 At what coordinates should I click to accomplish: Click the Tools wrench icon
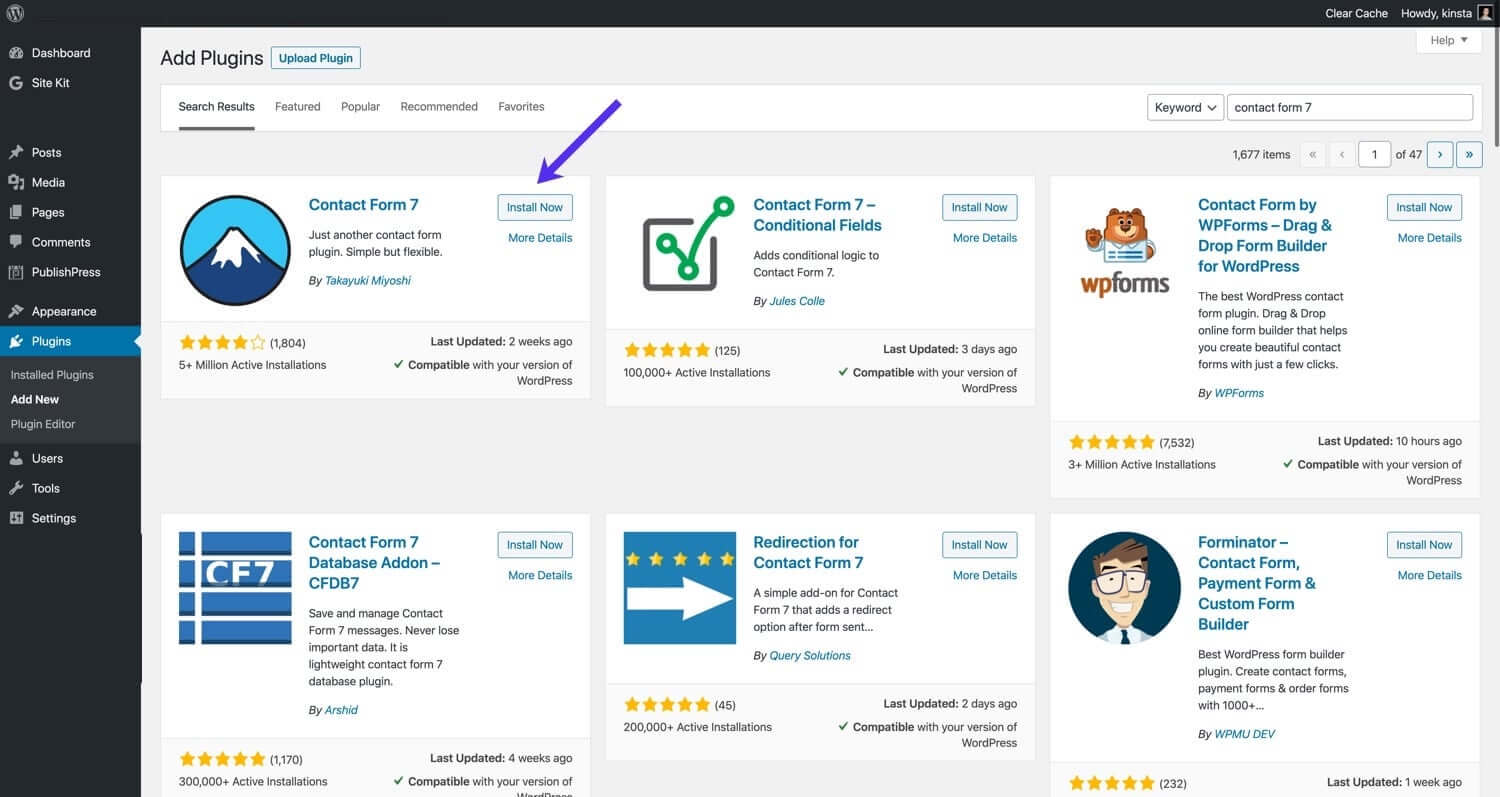16,489
